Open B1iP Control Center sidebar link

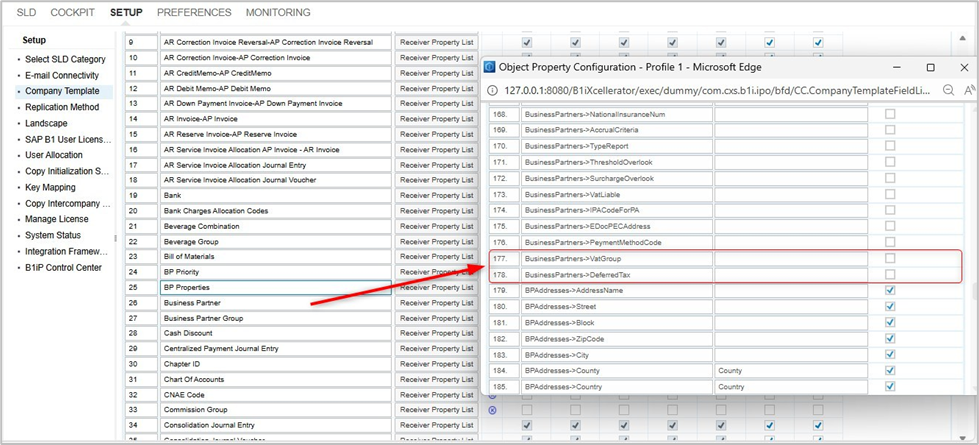[63, 268]
